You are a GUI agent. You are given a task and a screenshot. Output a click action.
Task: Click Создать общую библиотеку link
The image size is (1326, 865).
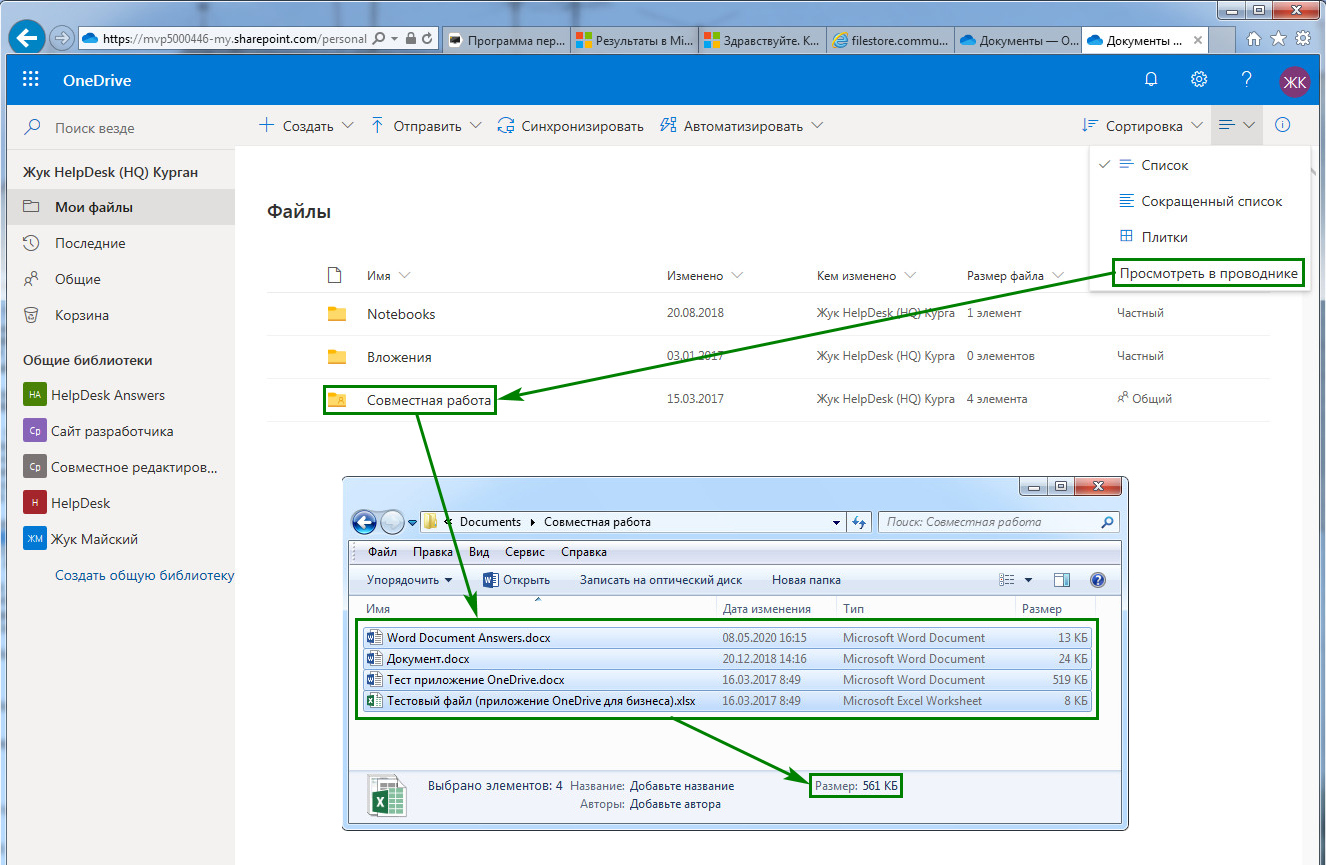coord(144,575)
